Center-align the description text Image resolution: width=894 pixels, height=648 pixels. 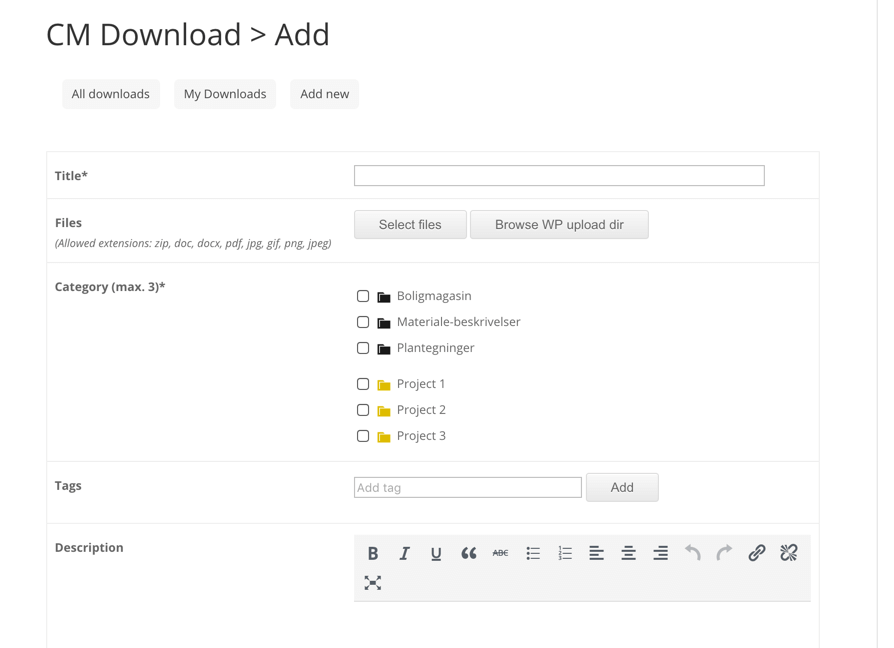tap(628, 553)
